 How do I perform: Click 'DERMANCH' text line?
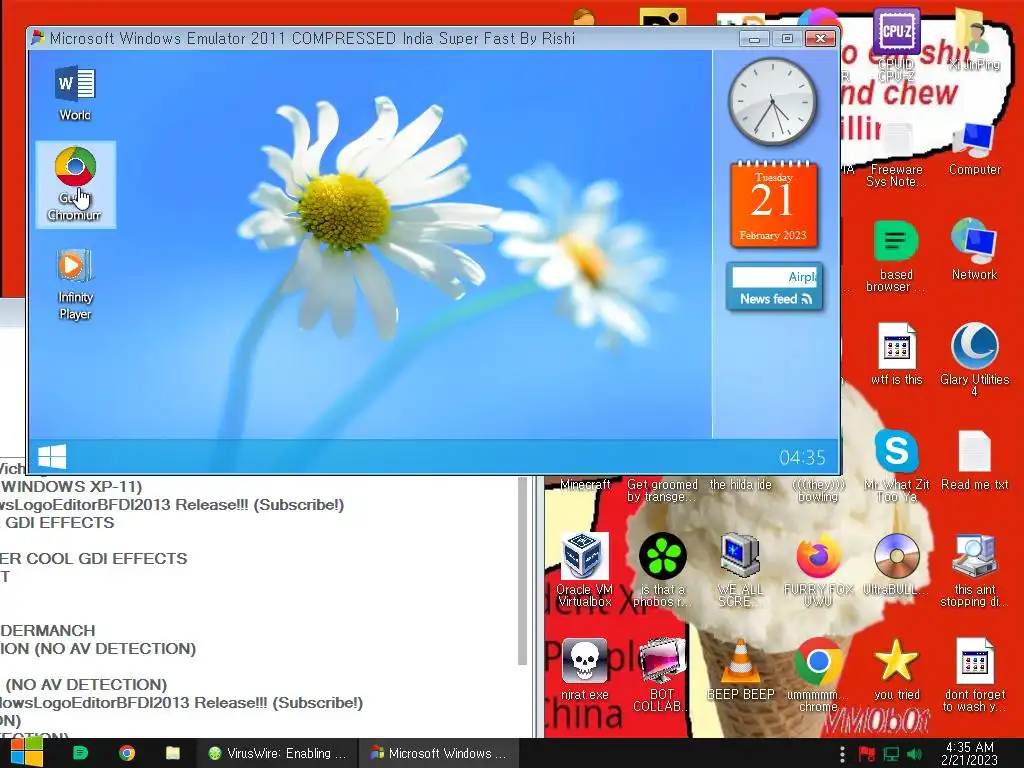point(48,630)
